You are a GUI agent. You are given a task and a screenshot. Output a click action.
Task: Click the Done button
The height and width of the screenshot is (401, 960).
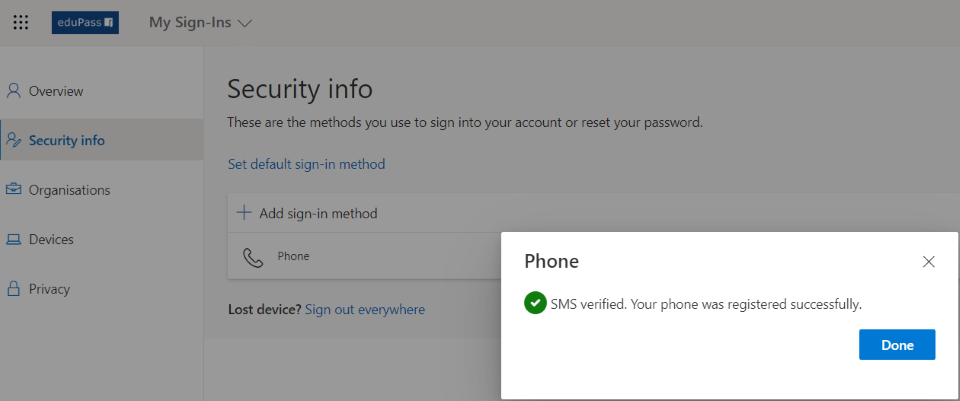click(x=897, y=345)
